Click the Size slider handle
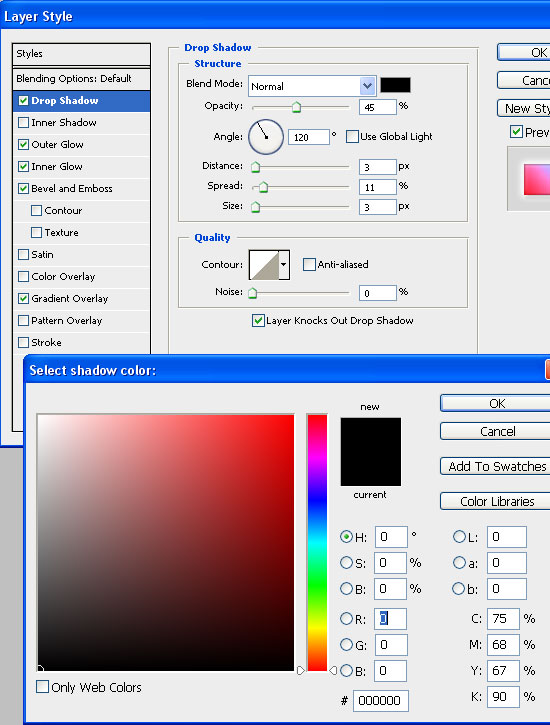This screenshot has height=725, width=550. 255,207
